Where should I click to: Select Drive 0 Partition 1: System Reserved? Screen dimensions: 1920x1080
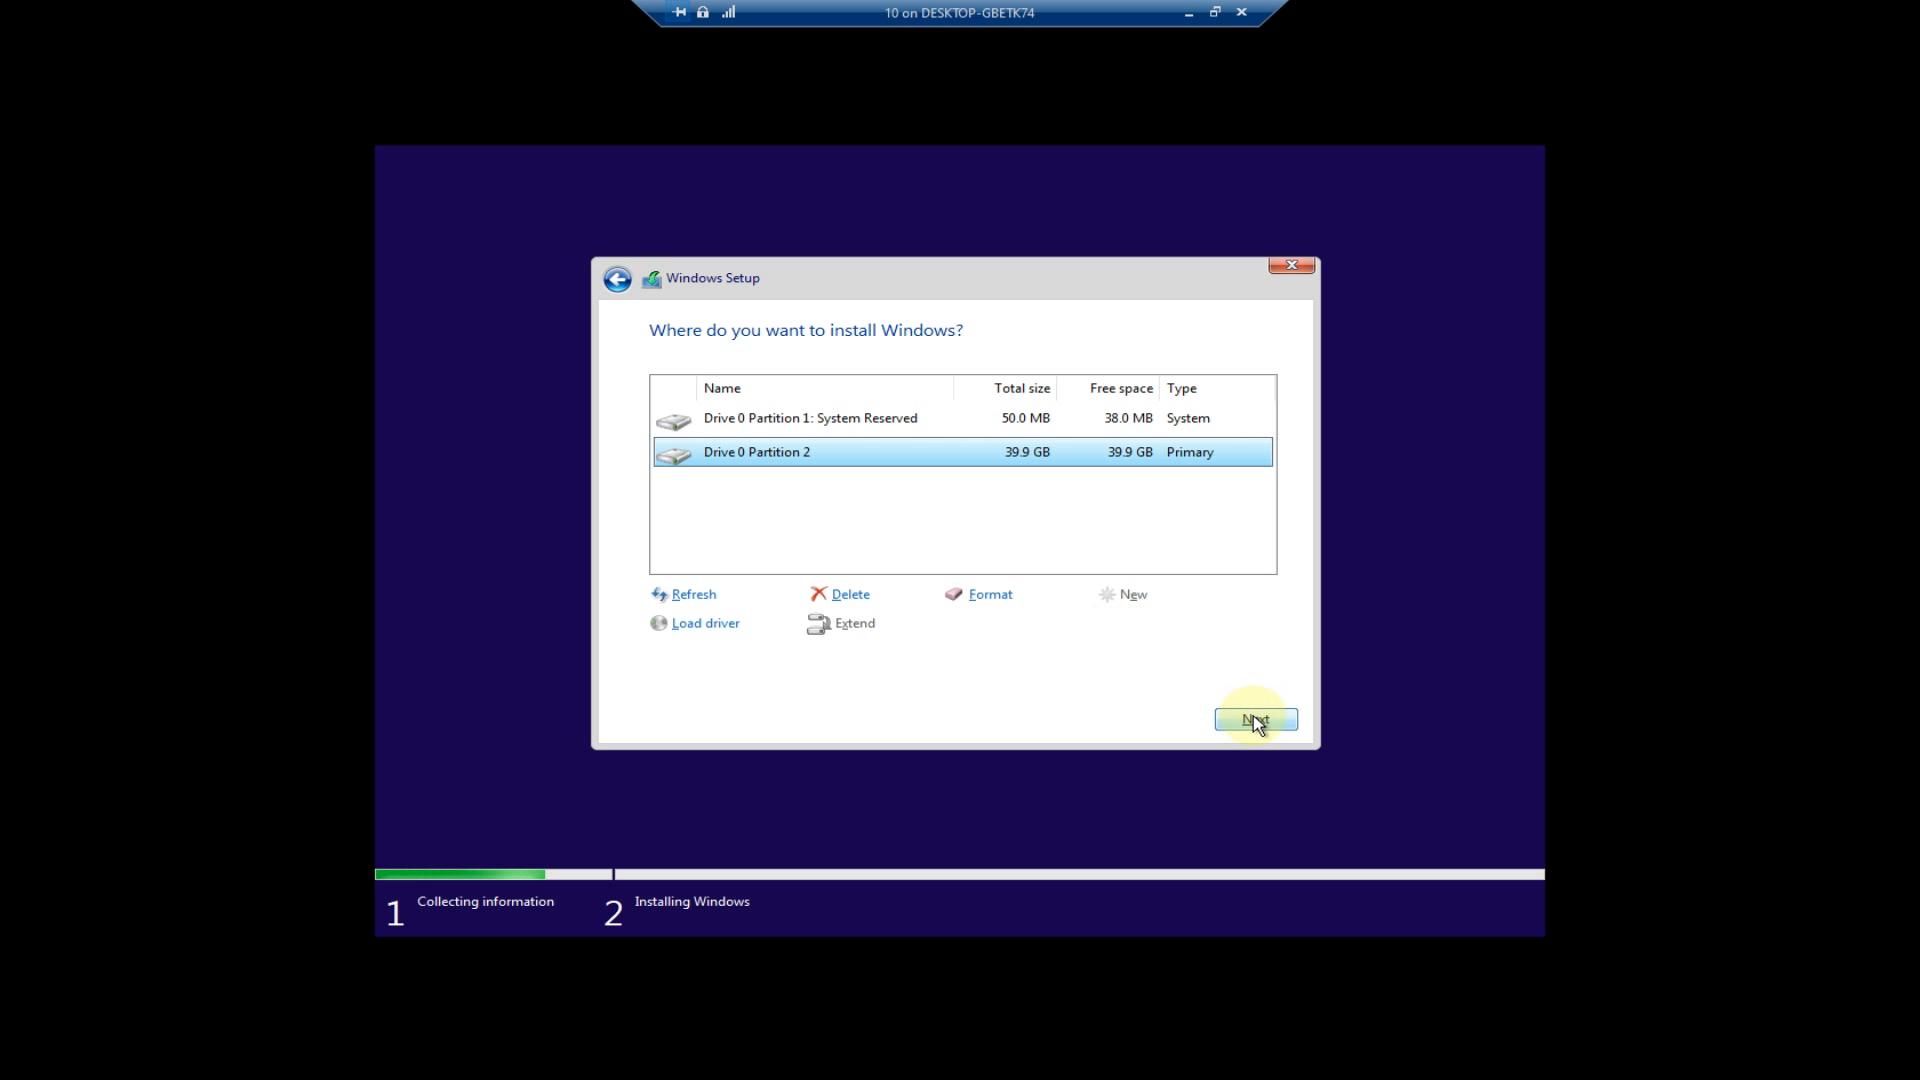[x=963, y=419]
